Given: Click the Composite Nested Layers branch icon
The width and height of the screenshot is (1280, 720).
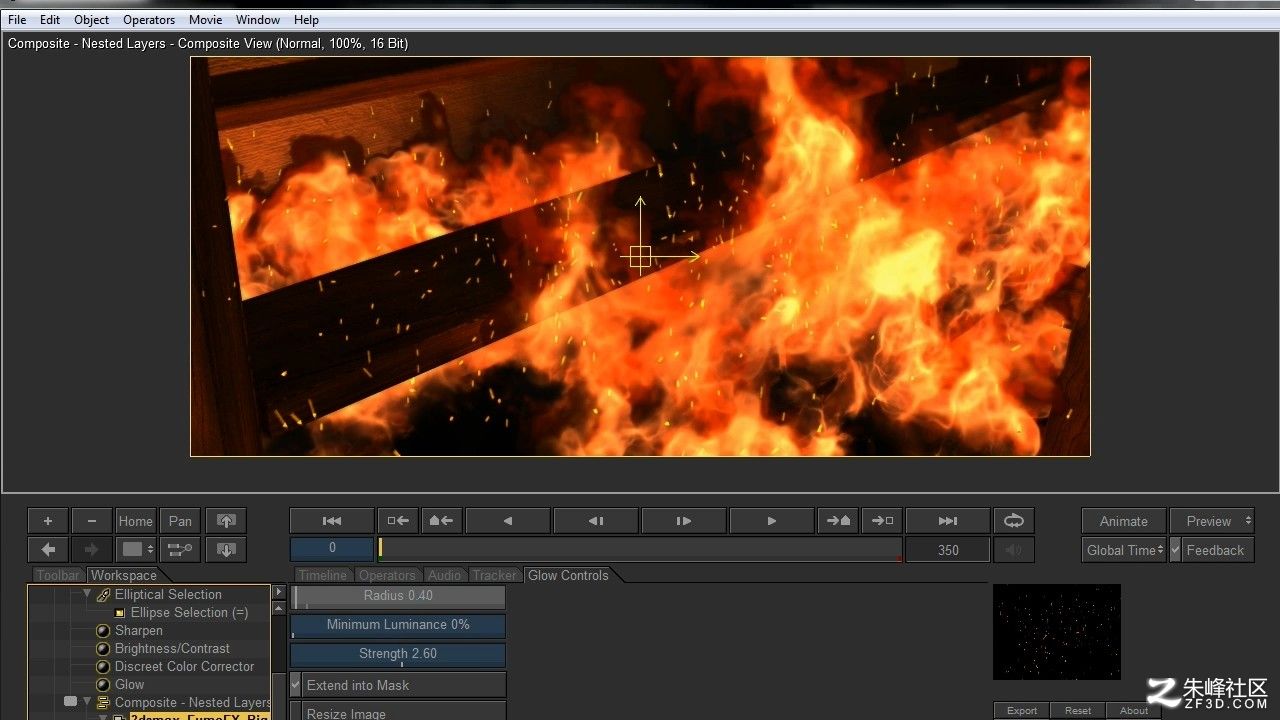Looking at the screenshot, I should coord(103,703).
